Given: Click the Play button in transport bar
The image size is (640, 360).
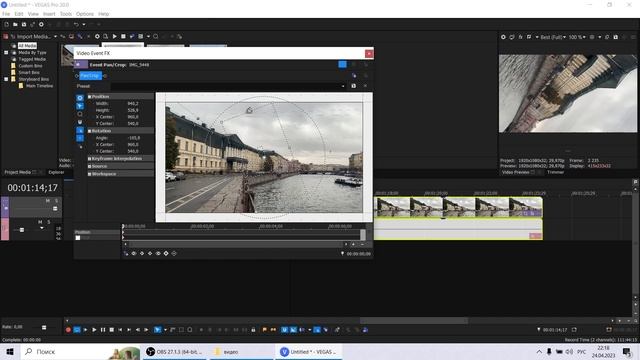Looking at the screenshot, I should coord(94,330).
